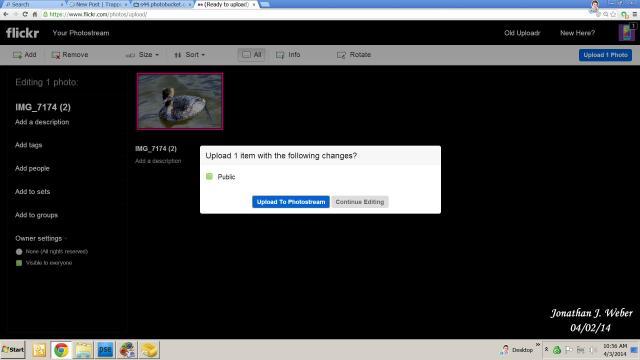The width and height of the screenshot is (640, 360).
Task: Switch to the photobucket browser tab
Action: tap(162, 4)
